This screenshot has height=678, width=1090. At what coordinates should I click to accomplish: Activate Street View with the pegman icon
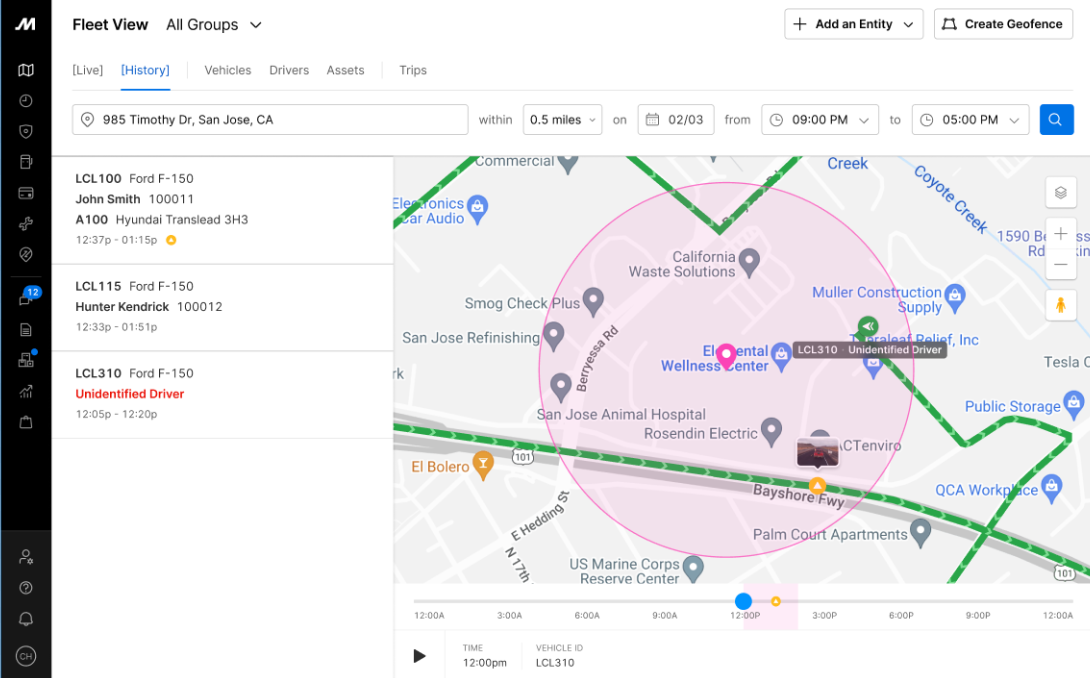1060,305
